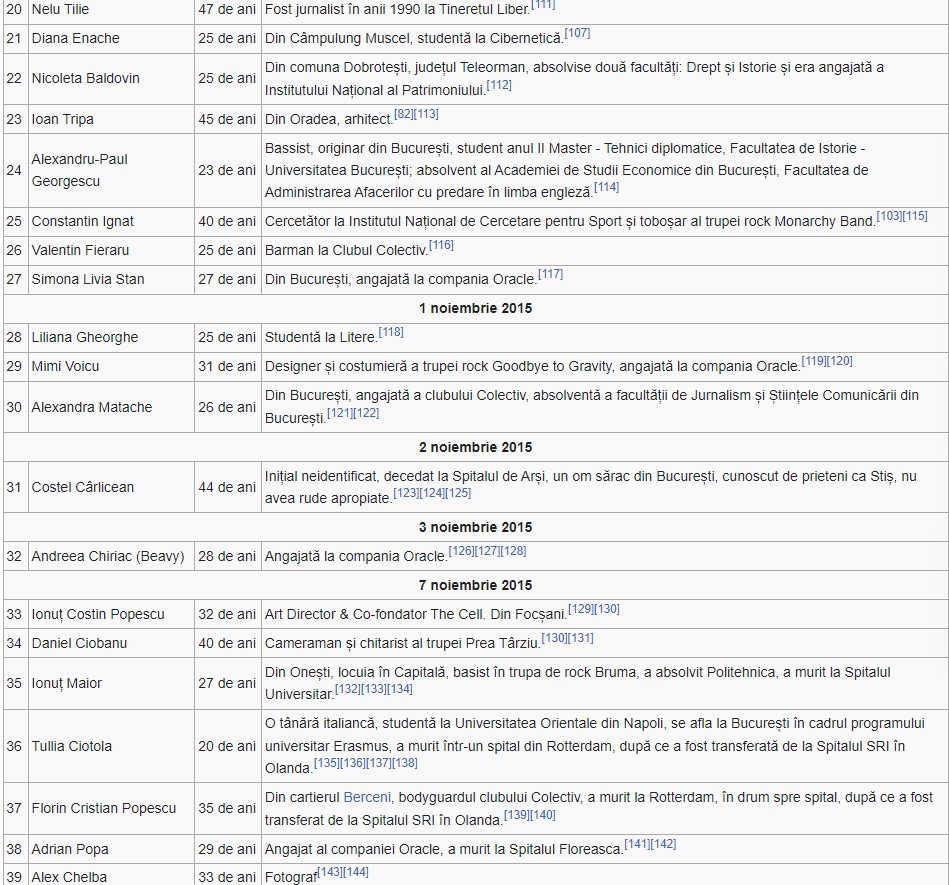Click the name Ioan Tripa

62,120
